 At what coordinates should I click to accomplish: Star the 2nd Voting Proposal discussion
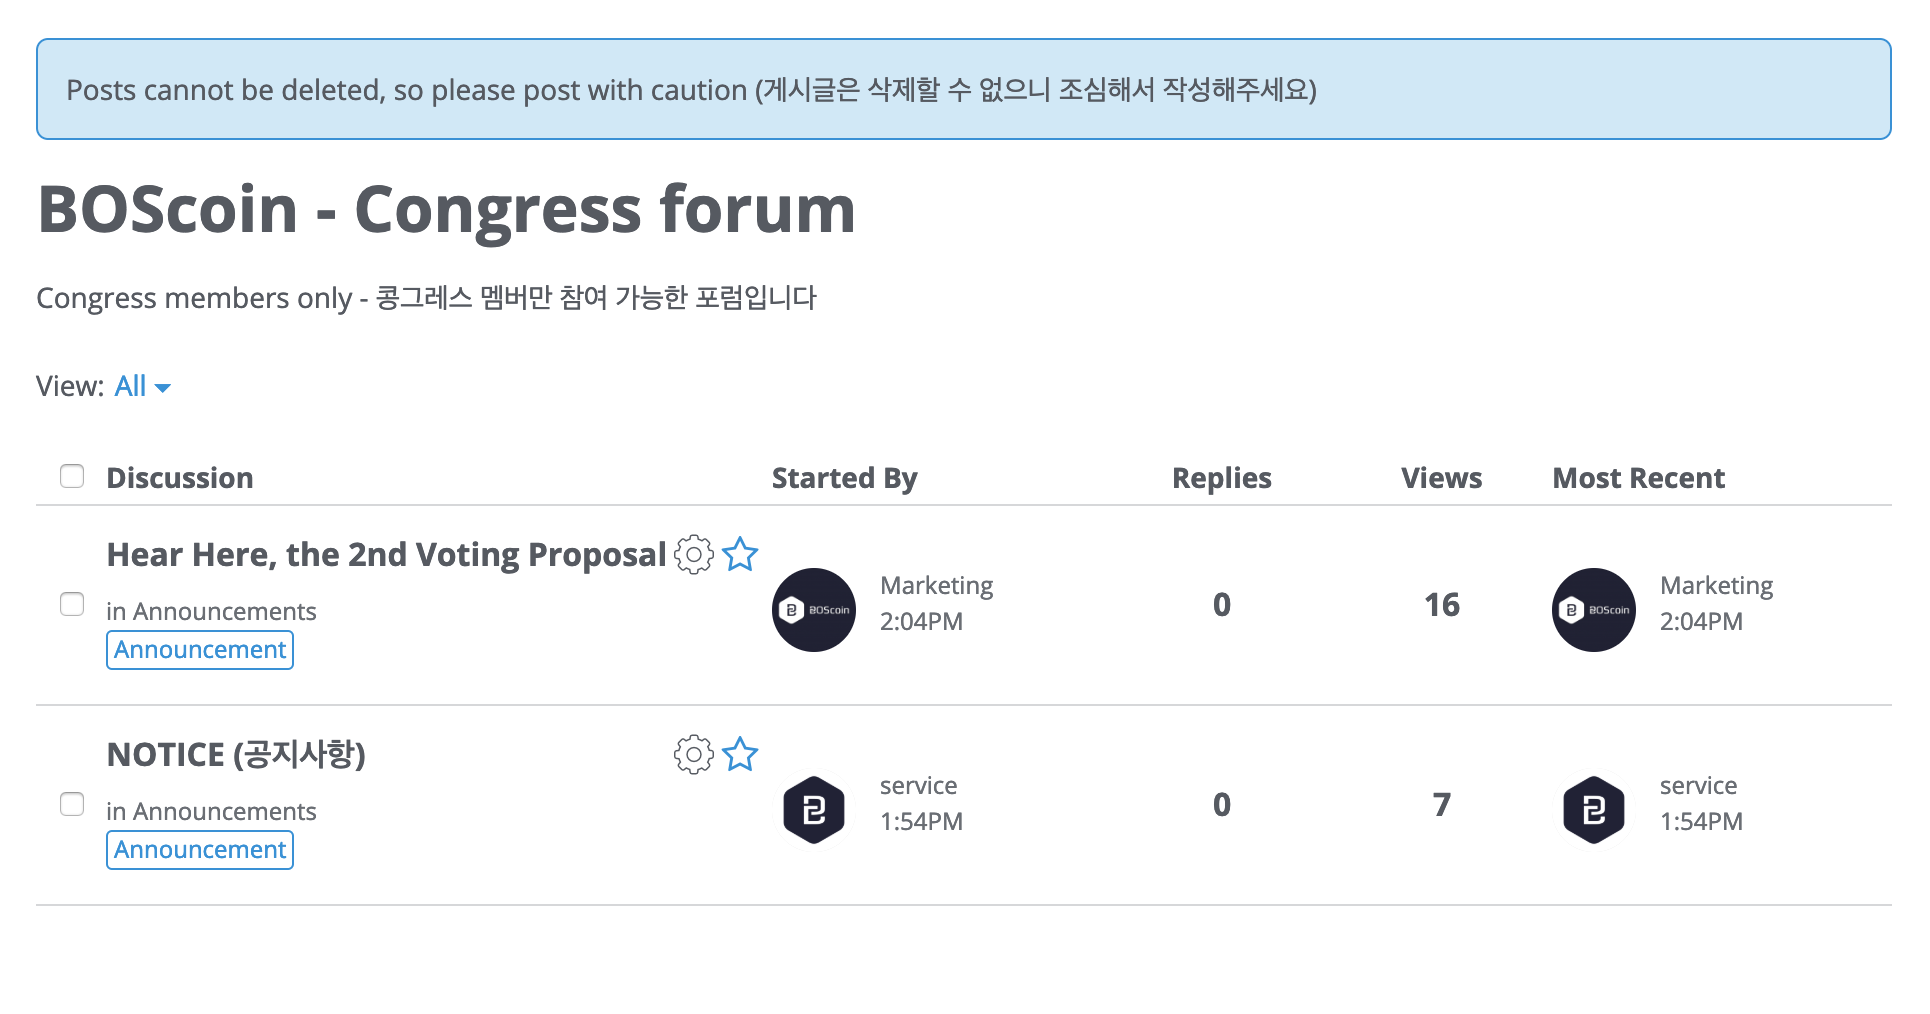click(740, 554)
